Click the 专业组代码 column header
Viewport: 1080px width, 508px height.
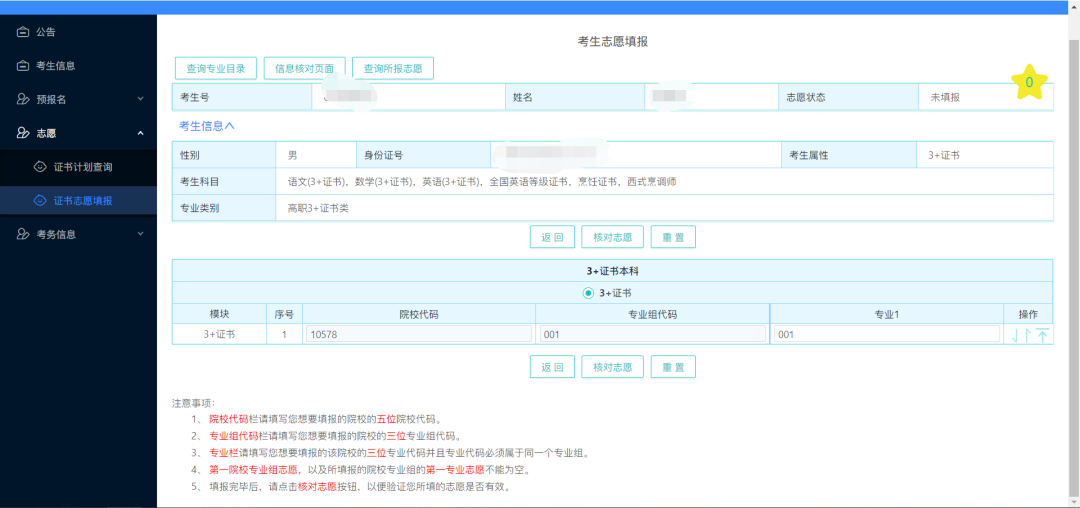click(x=652, y=314)
